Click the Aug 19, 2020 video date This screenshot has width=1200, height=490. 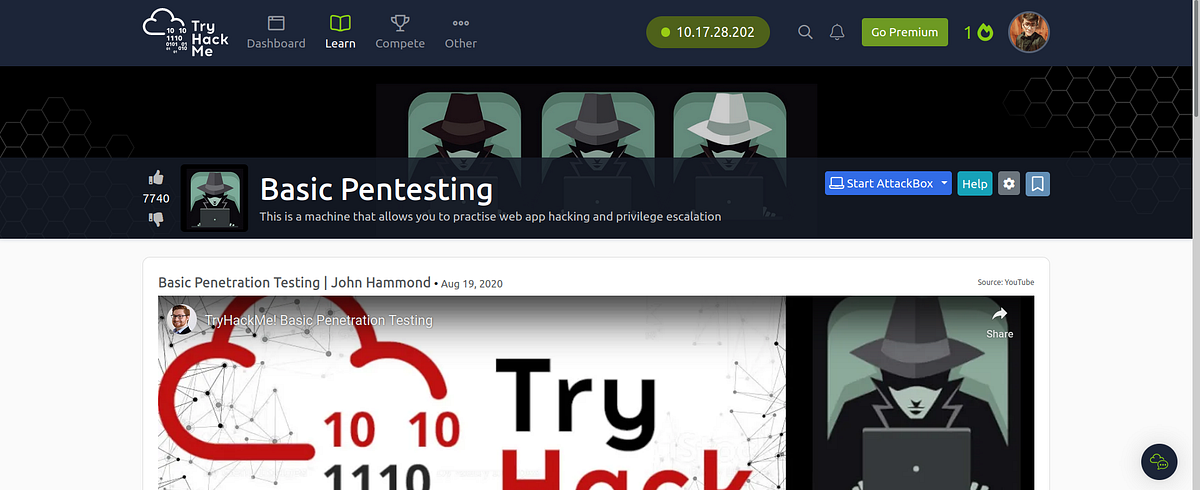tap(472, 284)
